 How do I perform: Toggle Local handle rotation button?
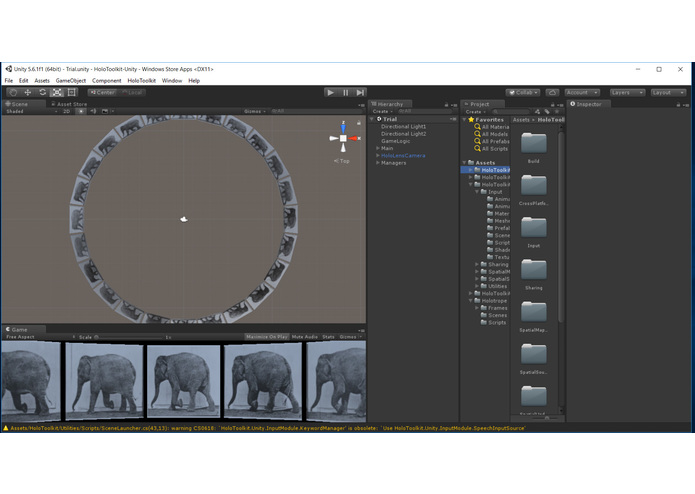[132, 92]
